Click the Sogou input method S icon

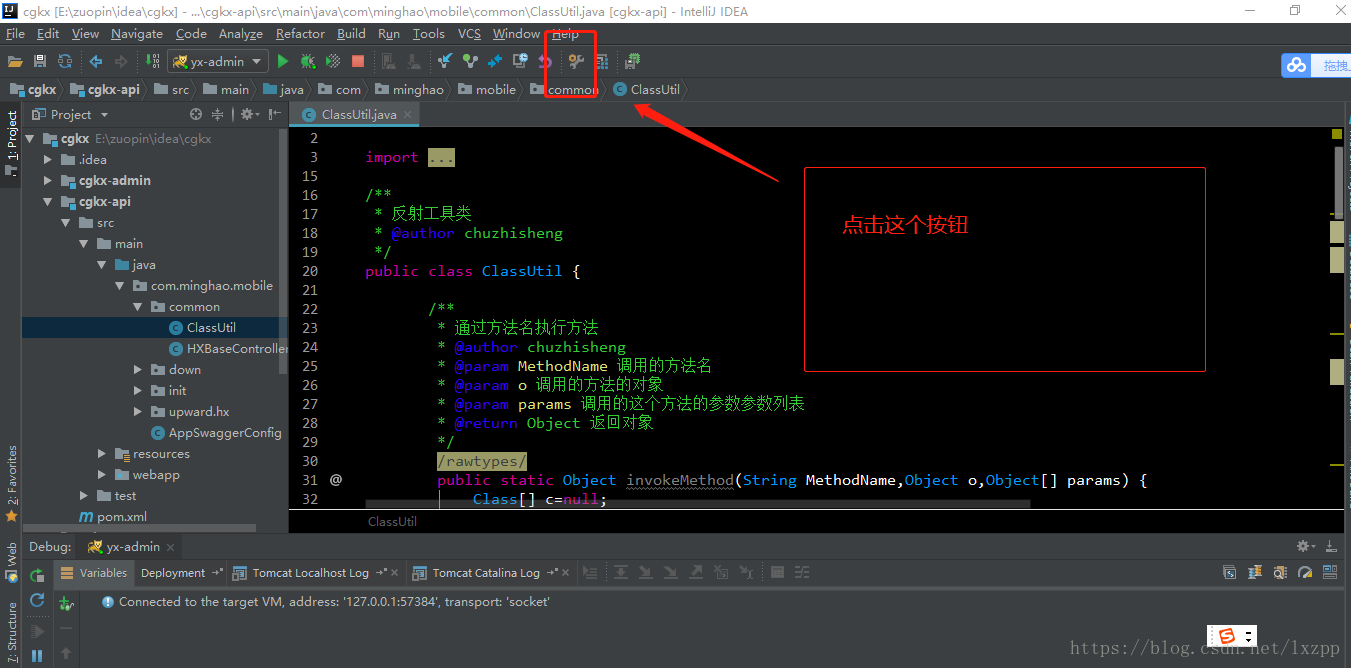tap(1225, 636)
